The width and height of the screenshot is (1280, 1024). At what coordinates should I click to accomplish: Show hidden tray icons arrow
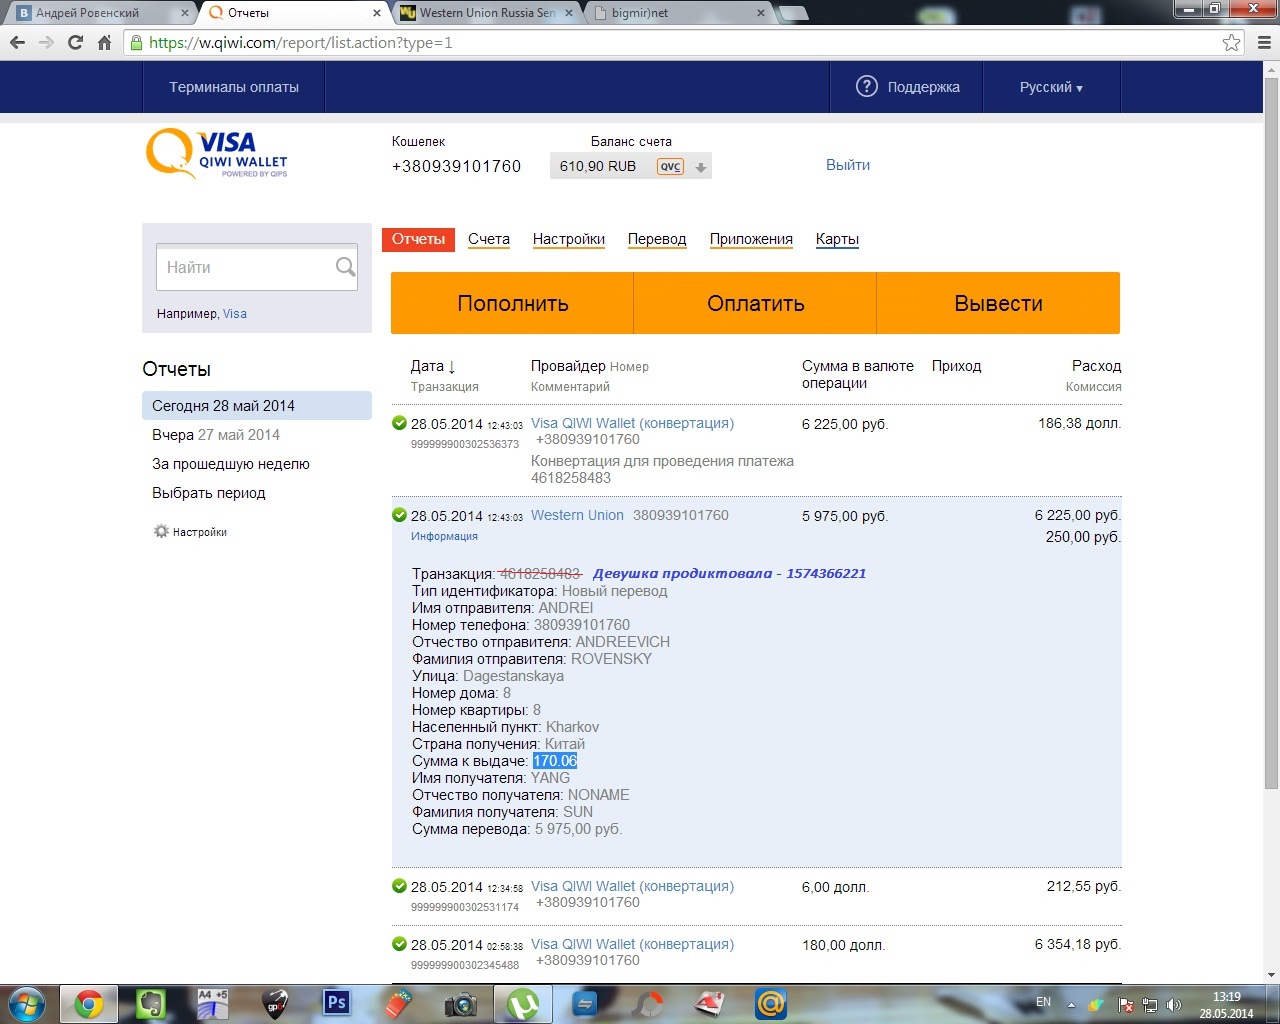1071,1005
